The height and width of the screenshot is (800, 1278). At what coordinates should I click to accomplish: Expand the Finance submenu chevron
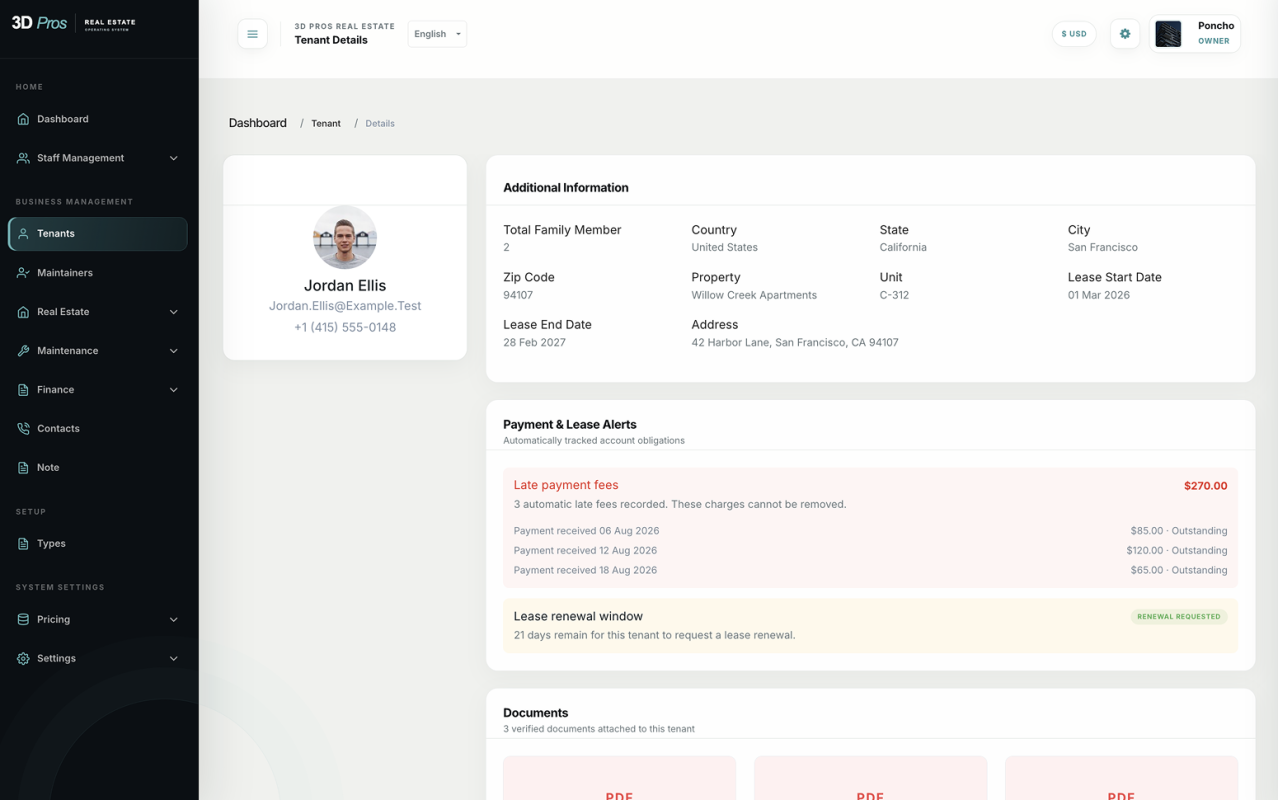tap(174, 390)
